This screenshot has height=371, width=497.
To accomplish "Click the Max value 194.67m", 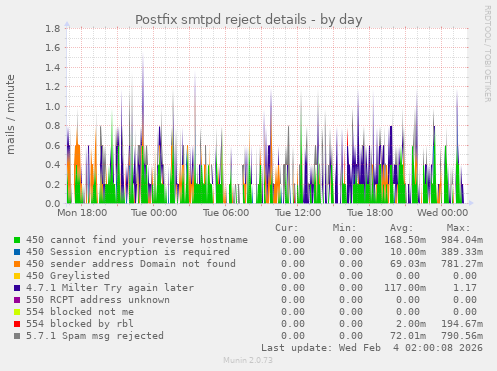I will pyautogui.click(x=462, y=324).
